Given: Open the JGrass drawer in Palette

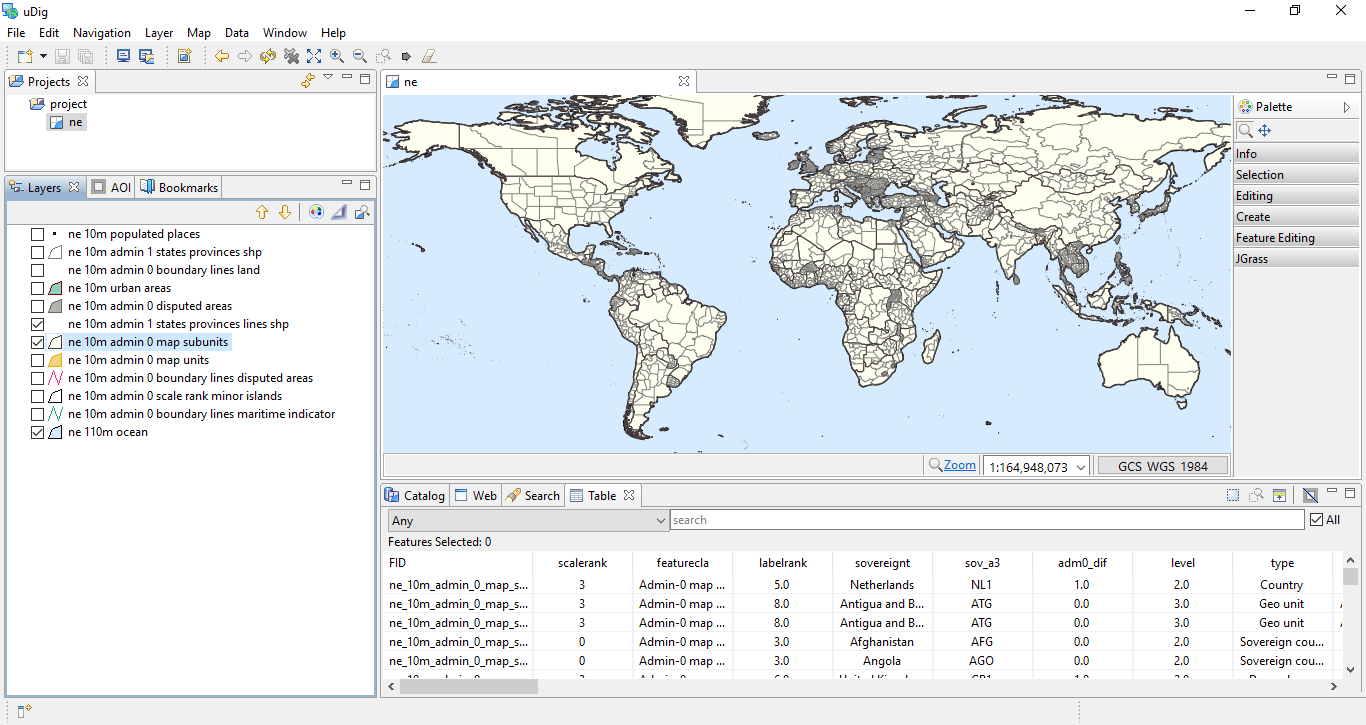Looking at the screenshot, I should (x=1296, y=258).
